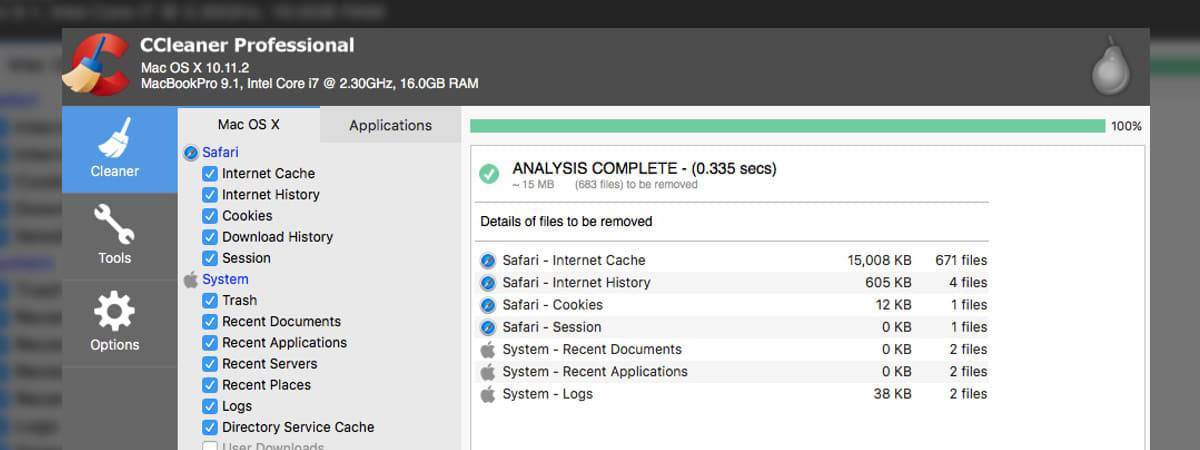This screenshot has height=450, width=1200.
Task: Switch to the Applications tab
Action: point(390,125)
